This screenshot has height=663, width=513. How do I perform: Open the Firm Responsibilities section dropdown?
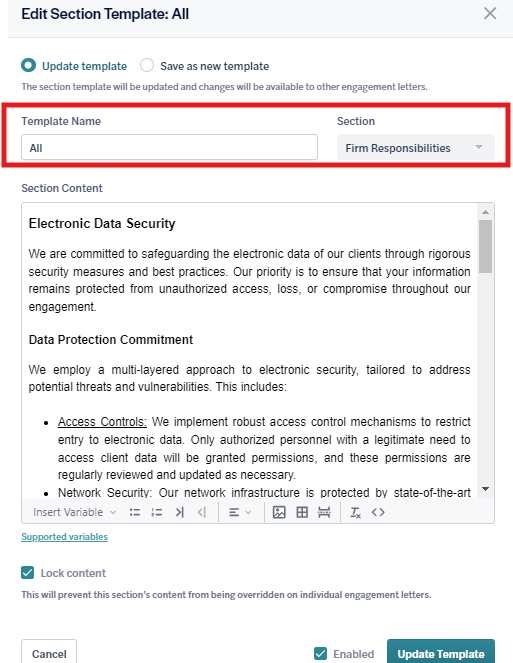click(415, 148)
